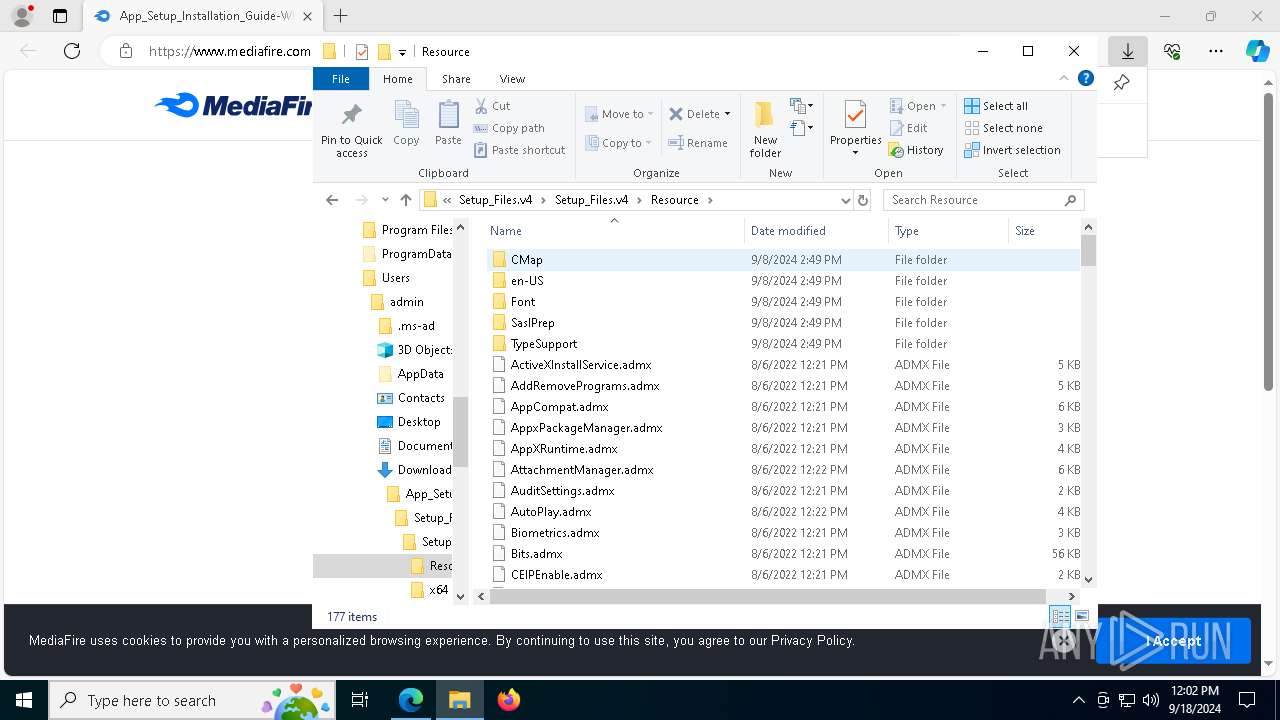
Task: Click the Cut scissors icon
Action: [481, 106]
